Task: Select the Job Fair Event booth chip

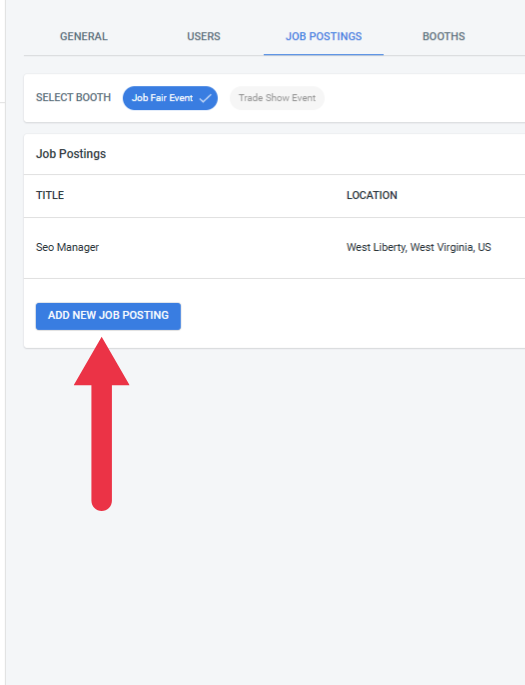Action: coord(170,98)
